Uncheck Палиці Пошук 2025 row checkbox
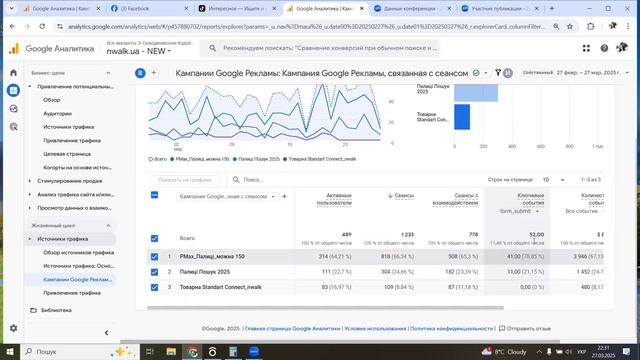 point(154,272)
